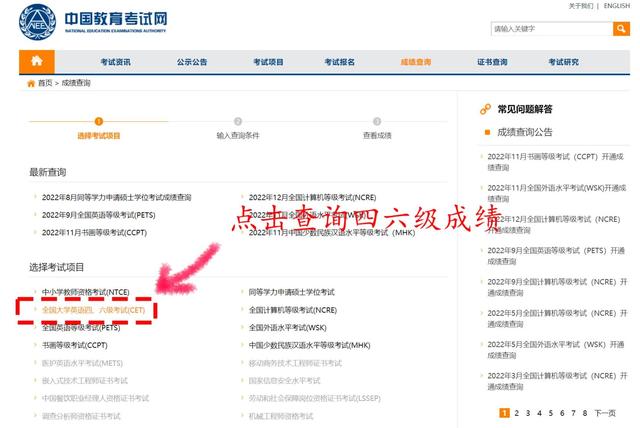
Task: Open the 考试资讯 menu
Action: tap(116, 62)
